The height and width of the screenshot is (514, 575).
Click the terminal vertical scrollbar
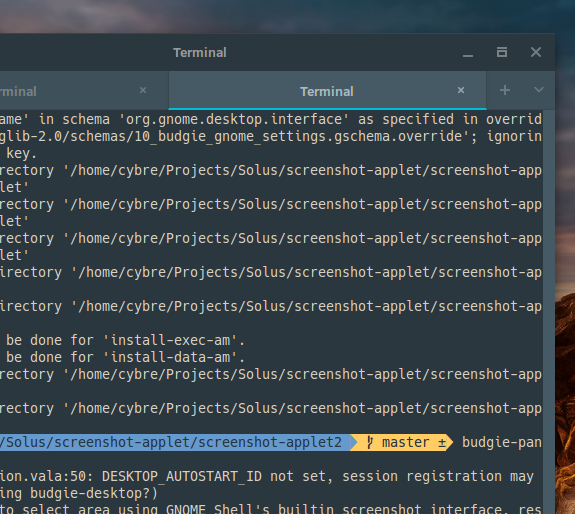point(549,312)
